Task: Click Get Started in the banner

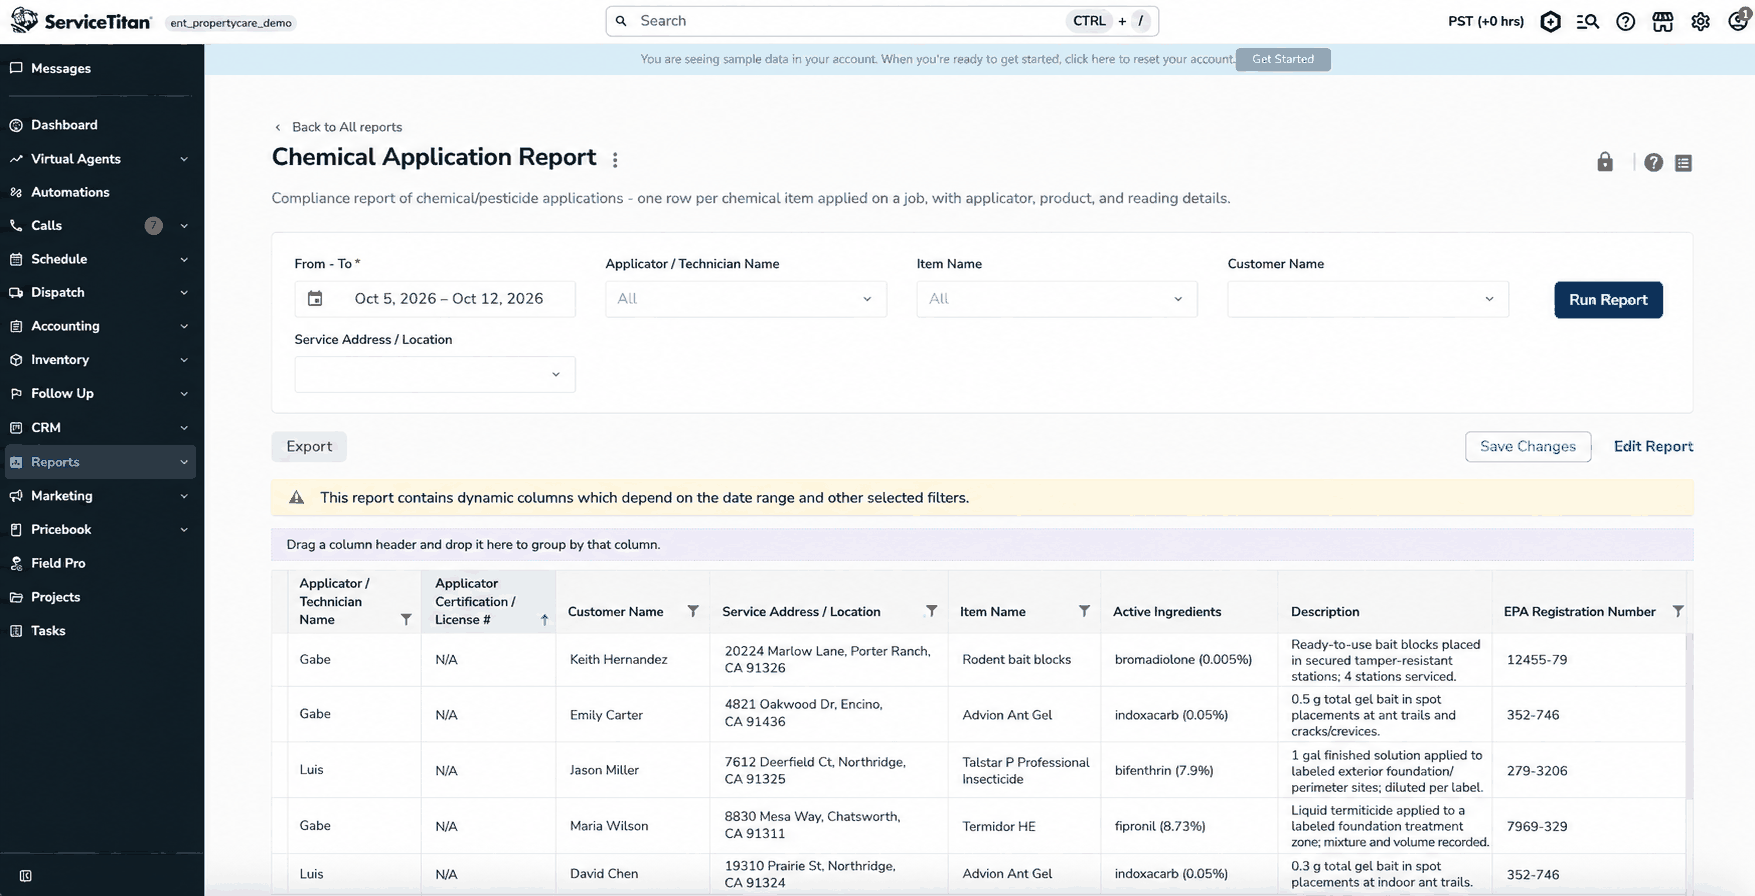Action: tap(1283, 59)
